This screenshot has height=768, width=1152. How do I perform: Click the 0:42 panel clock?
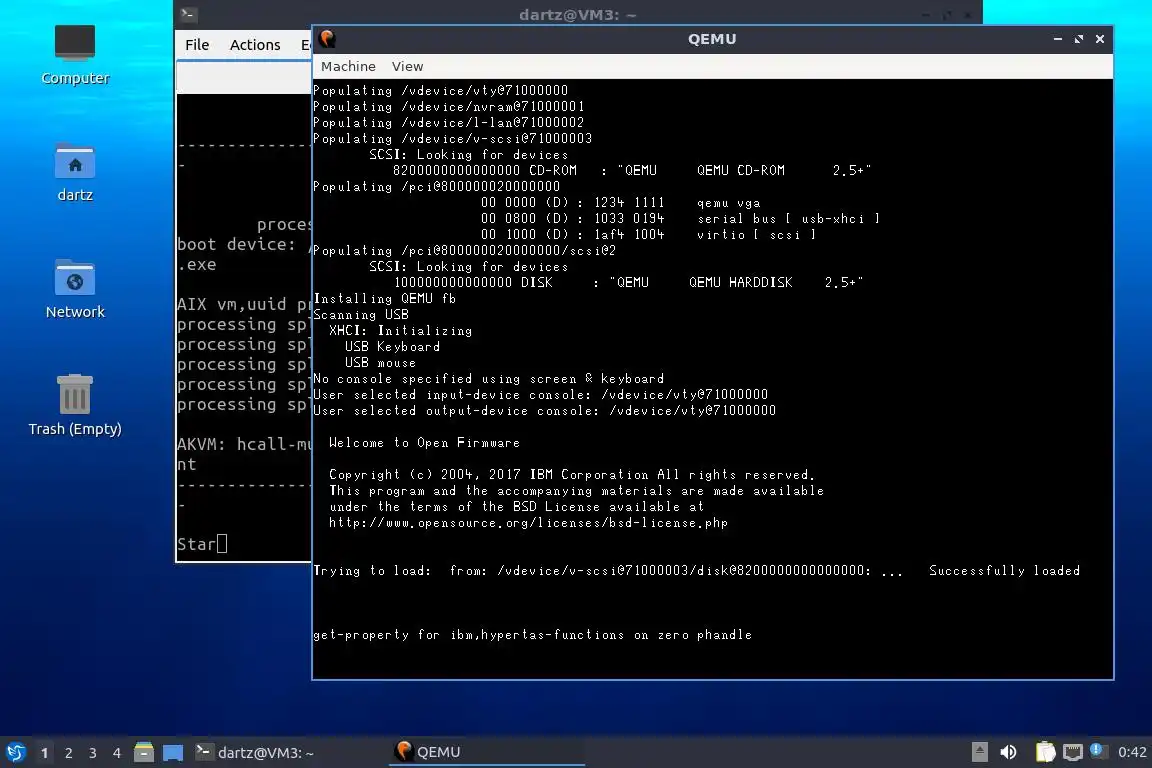click(x=1131, y=752)
